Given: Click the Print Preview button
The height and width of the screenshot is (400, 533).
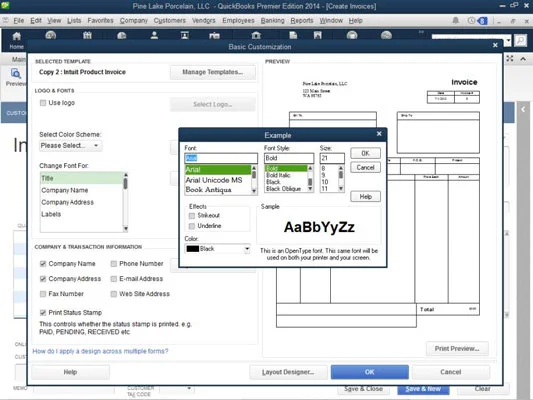Looking at the screenshot, I should 457,349.
